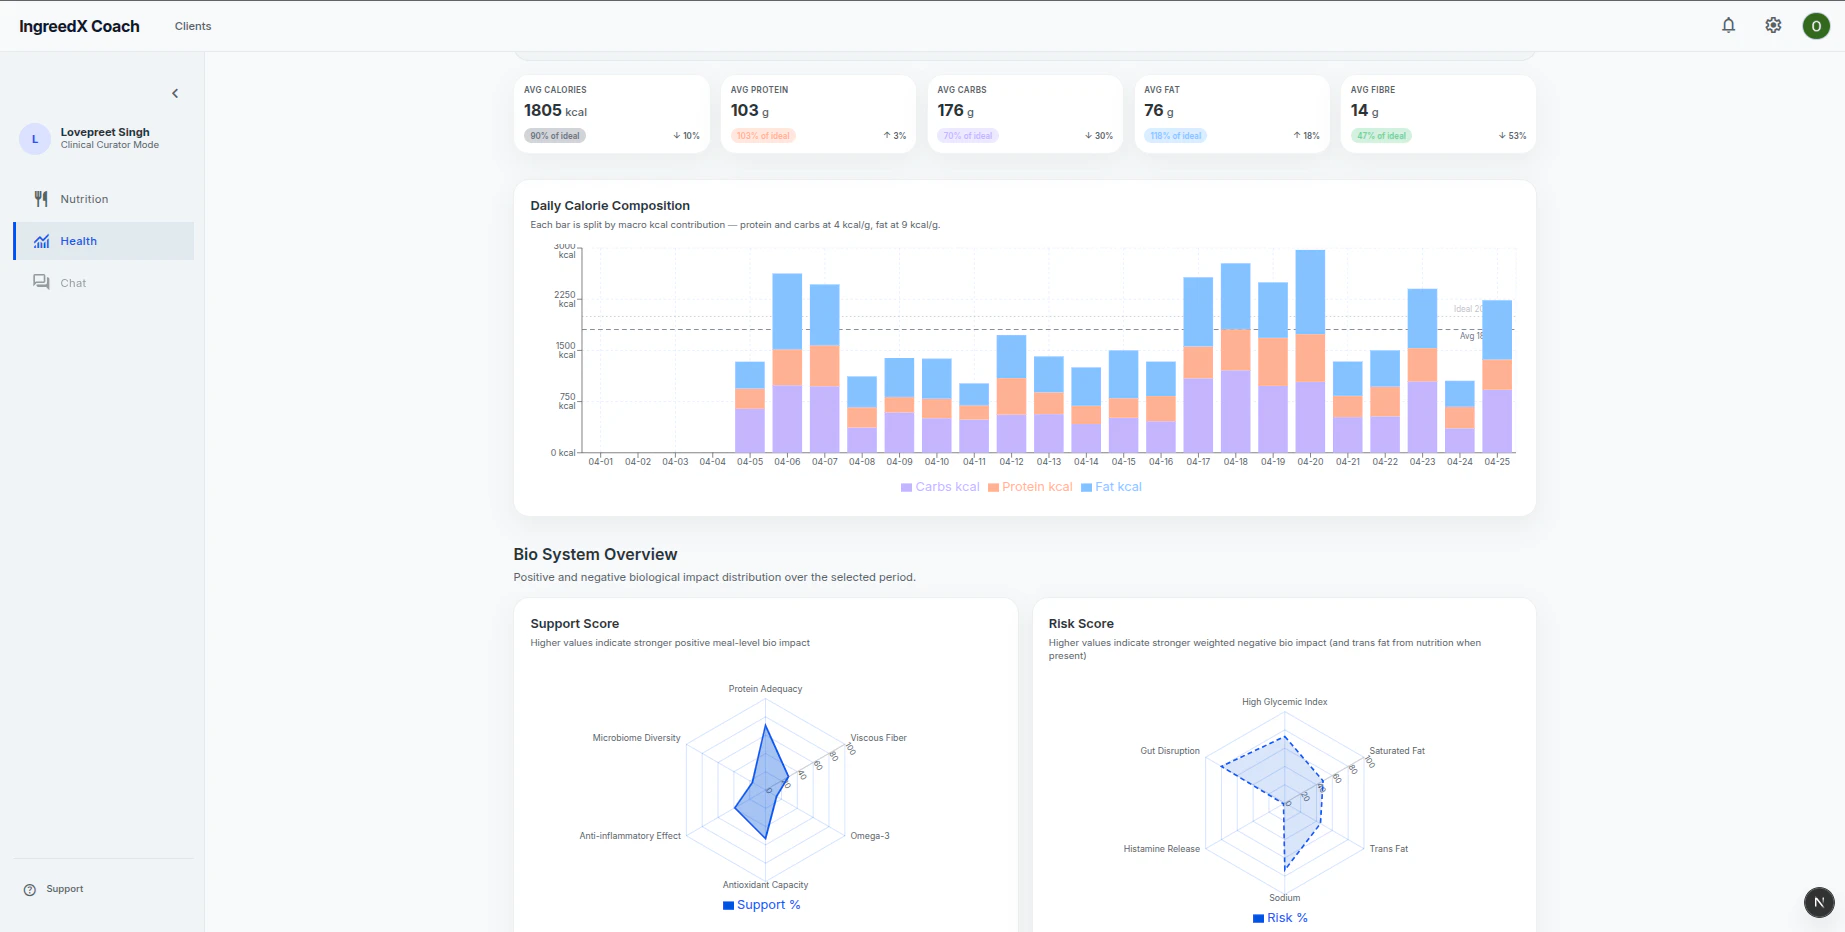The height and width of the screenshot is (932, 1845).
Task: Toggle the Risk % legend entry
Action: [x=1280, y=918]
